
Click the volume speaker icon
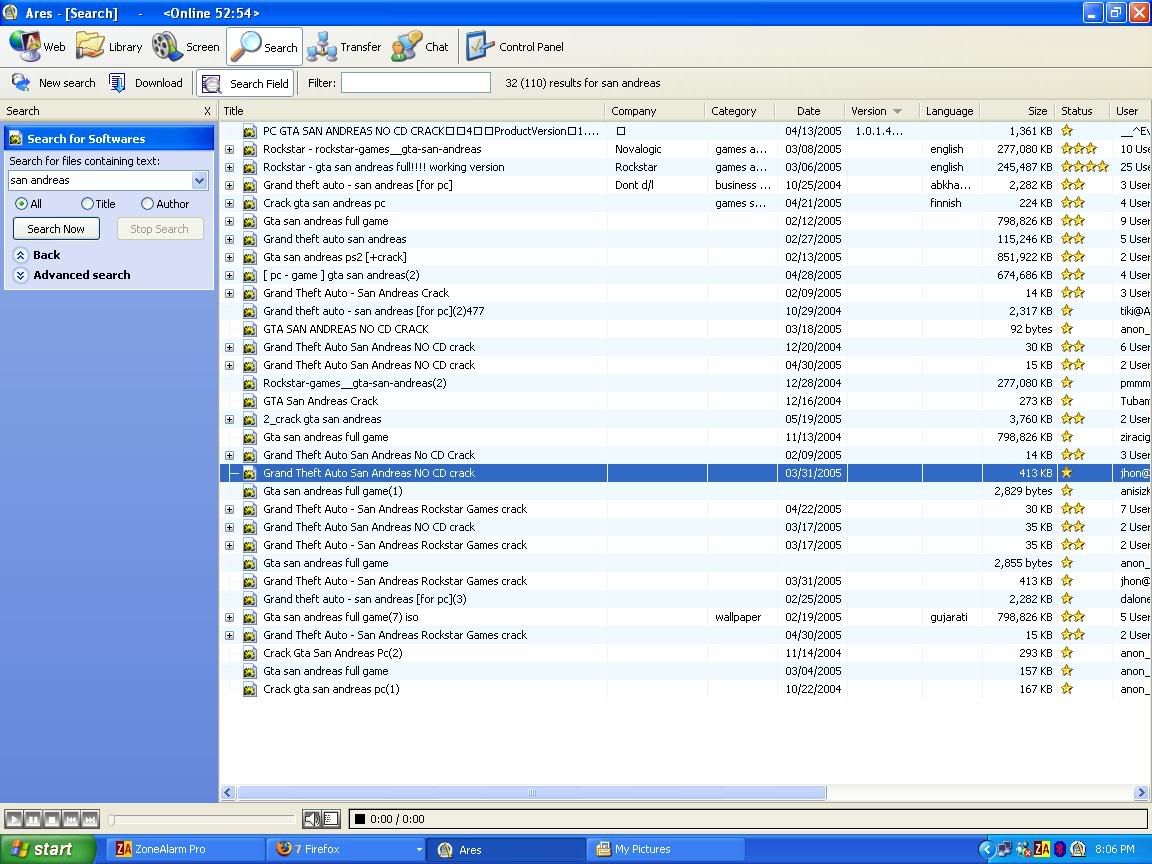point(312,818)
